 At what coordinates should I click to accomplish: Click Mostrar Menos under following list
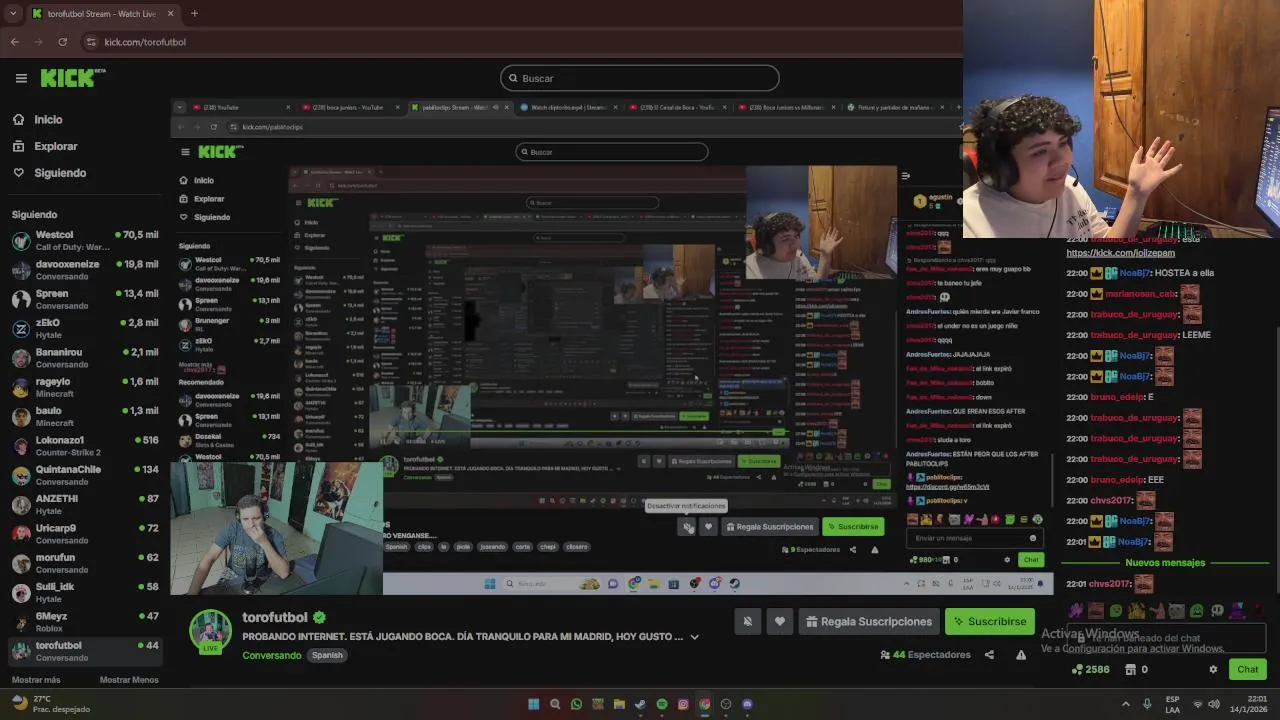click(x=129, y=680)
